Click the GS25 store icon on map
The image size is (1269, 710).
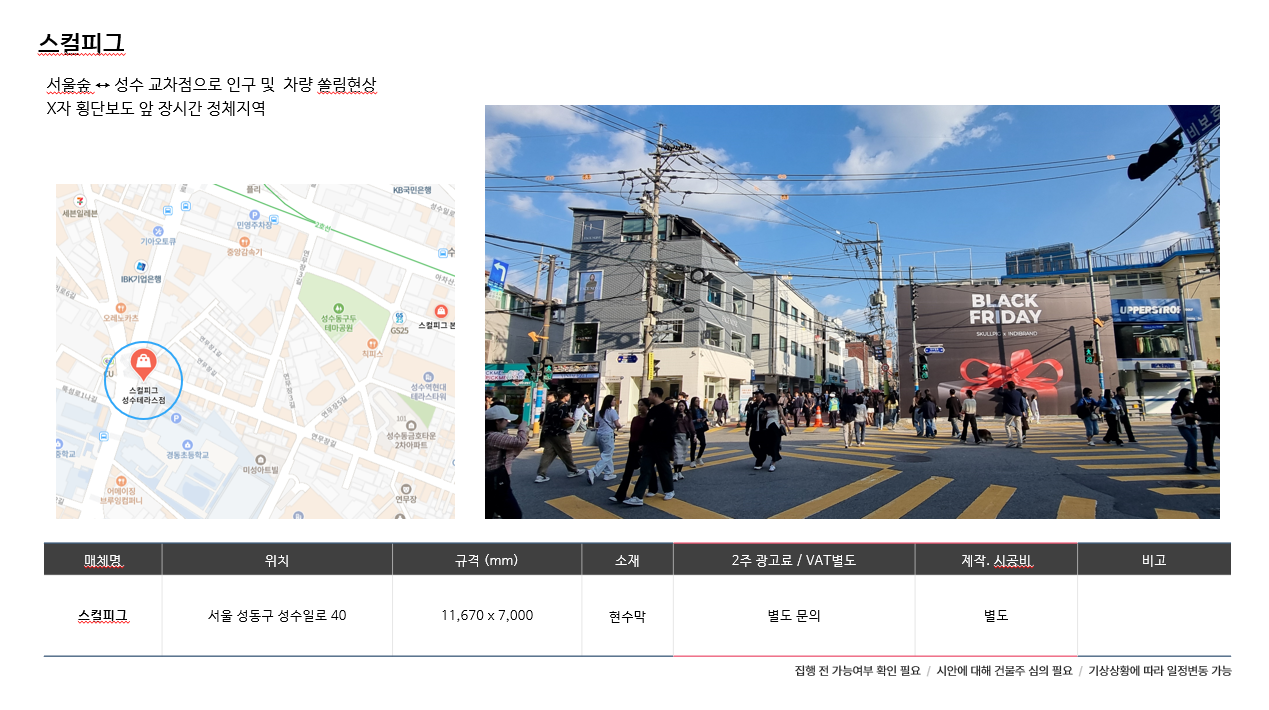pos(399,317)
